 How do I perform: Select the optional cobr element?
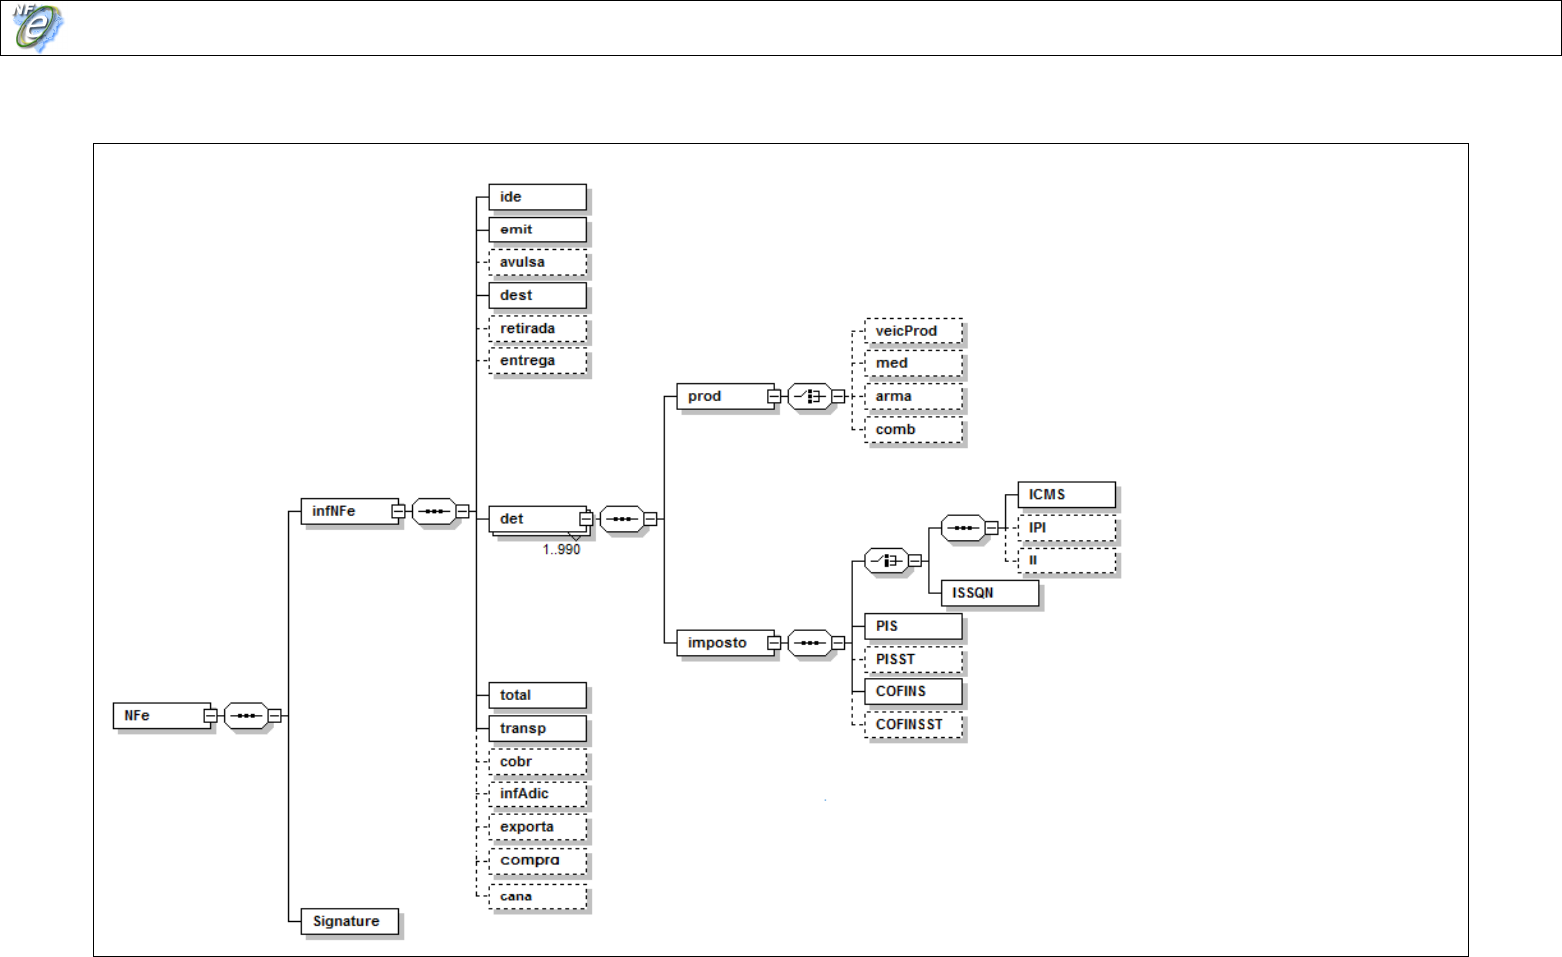pyautogui.click(x=538, y=762)
